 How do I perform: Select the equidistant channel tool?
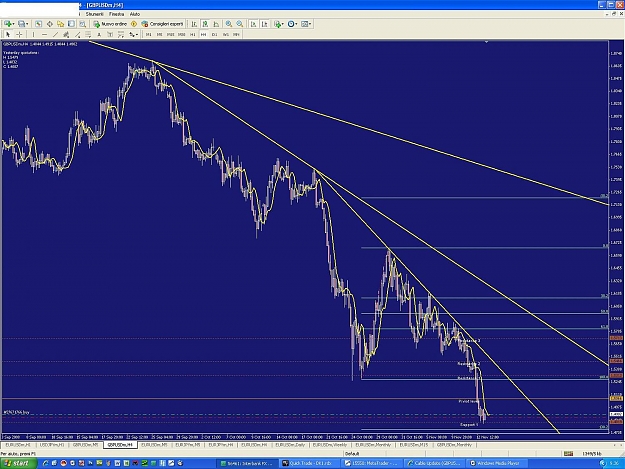[x=66, y=35]
